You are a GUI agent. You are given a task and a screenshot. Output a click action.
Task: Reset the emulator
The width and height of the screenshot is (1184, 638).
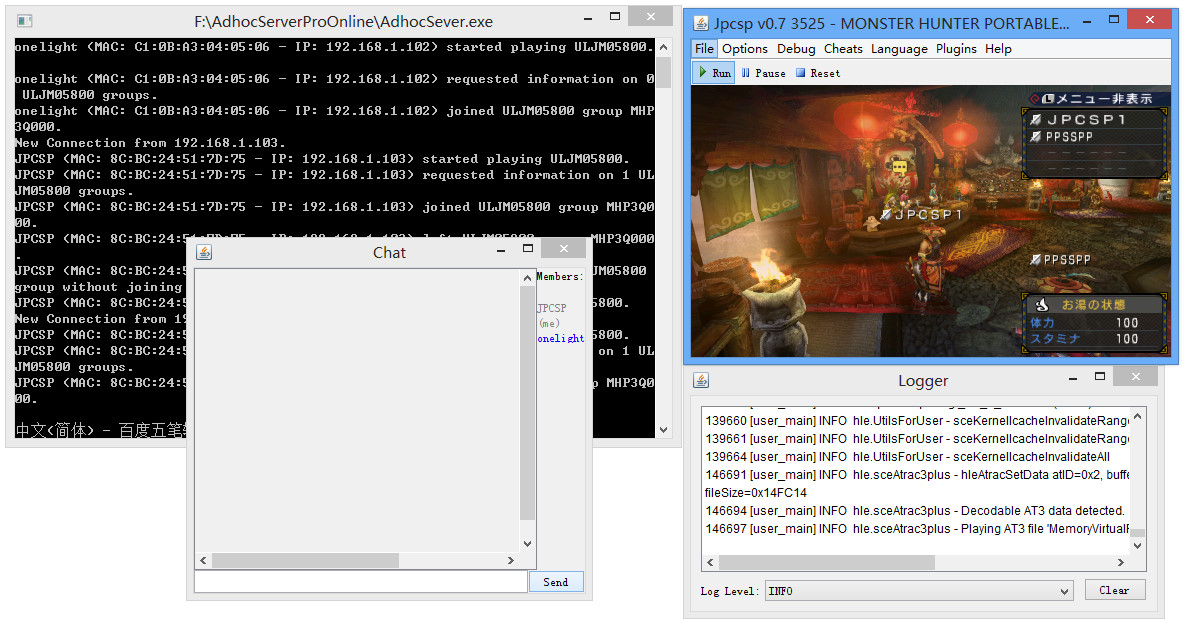click(x=818, y=73)
